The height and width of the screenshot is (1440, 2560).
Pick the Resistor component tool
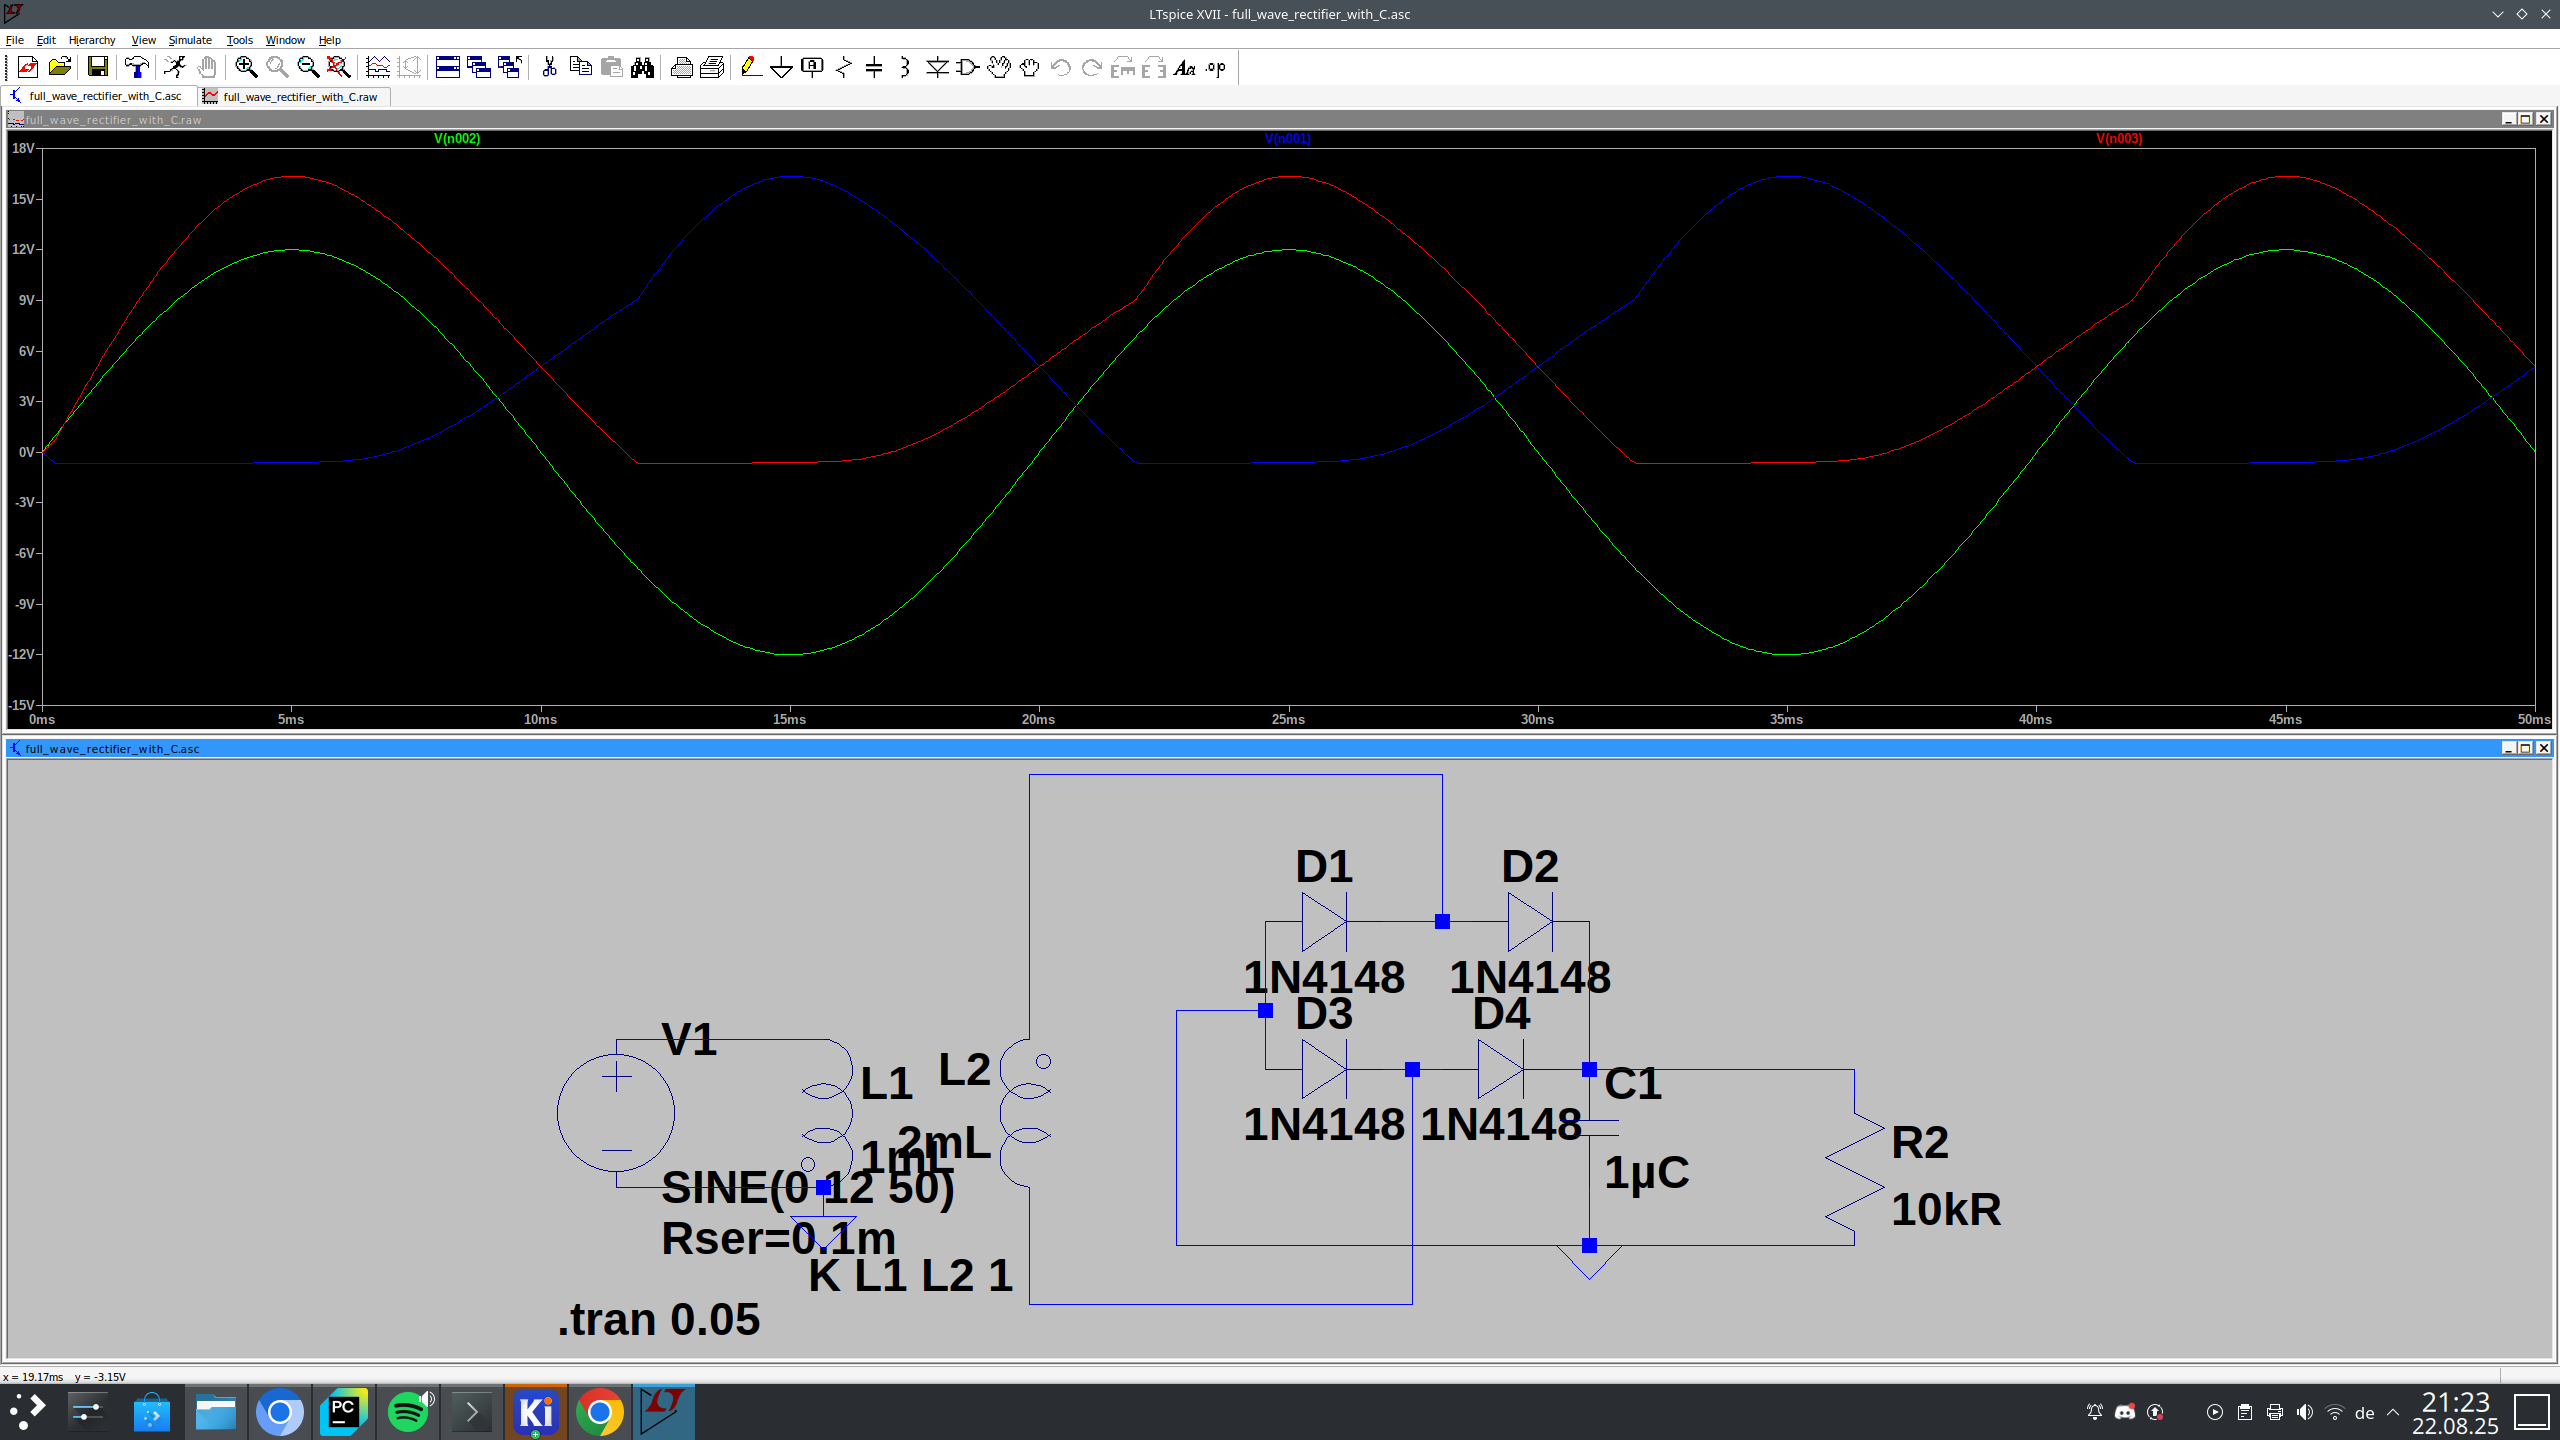(843, 67)
